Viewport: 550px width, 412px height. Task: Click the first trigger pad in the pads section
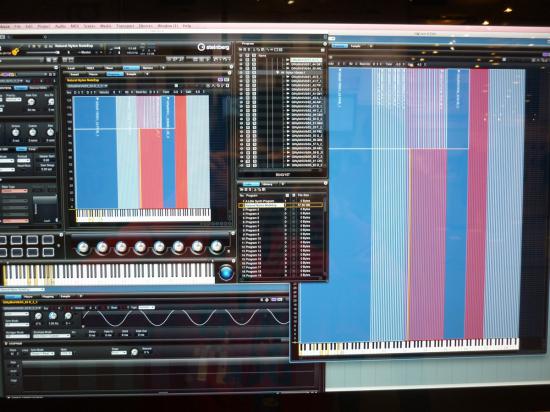pyautogui.click(x=2, y=240)
